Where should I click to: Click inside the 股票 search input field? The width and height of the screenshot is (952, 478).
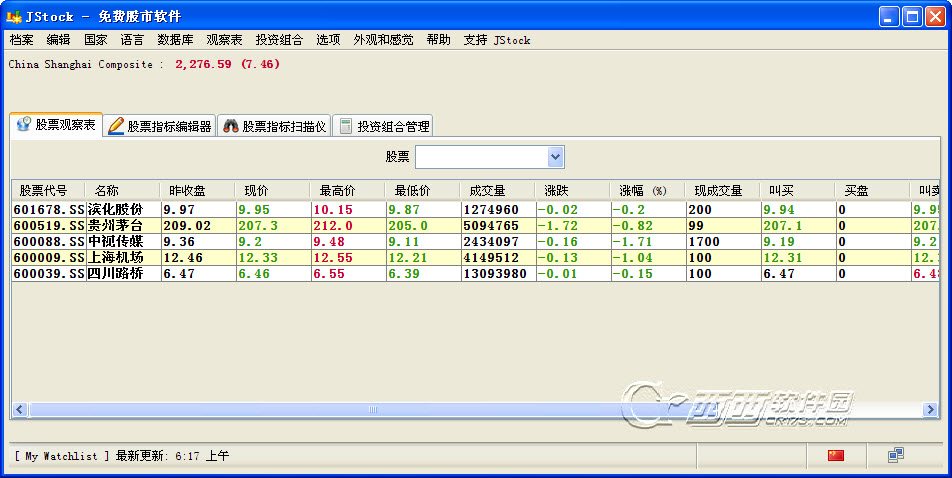(481, 157)
